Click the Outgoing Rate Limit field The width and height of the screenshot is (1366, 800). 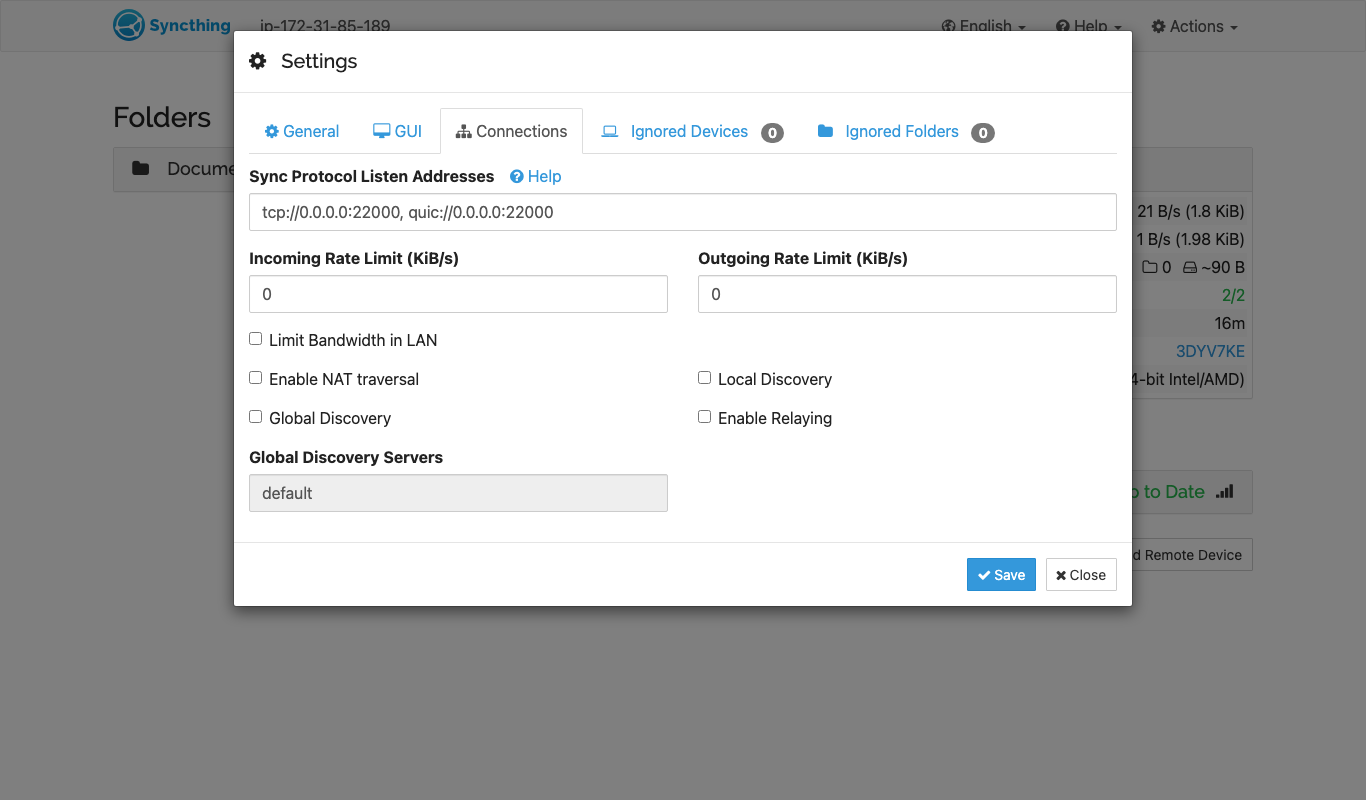(x=907, y=294)
